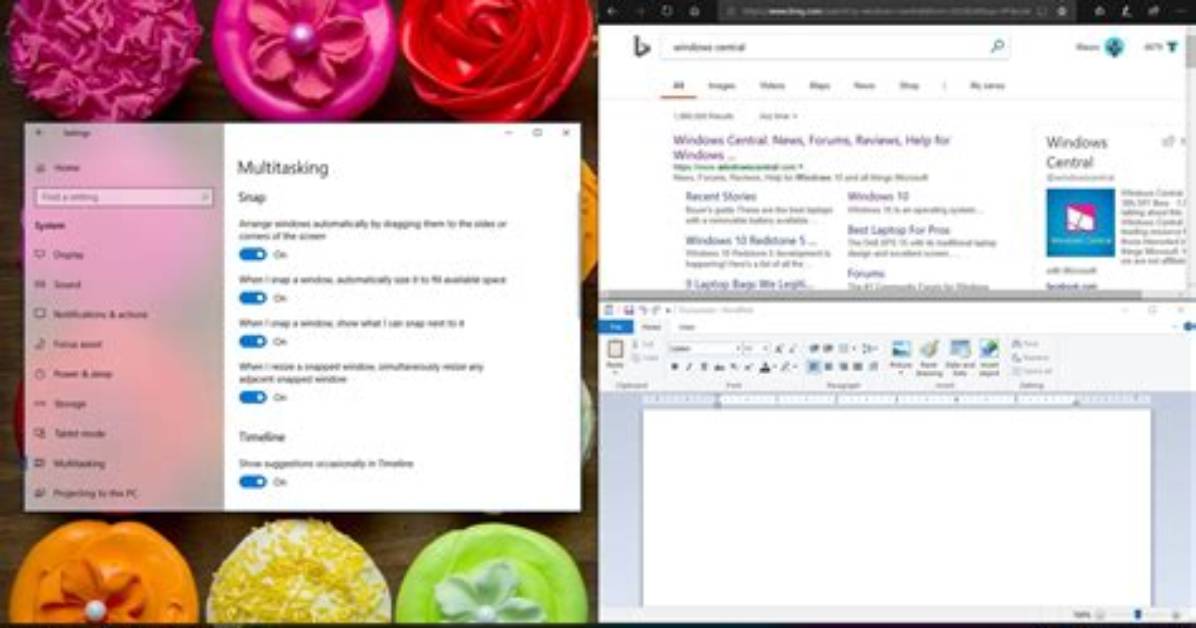This screenshot has width=1196, height=628.
Task: Select the Images tab on Bing
Action: (x=722, y=85)
